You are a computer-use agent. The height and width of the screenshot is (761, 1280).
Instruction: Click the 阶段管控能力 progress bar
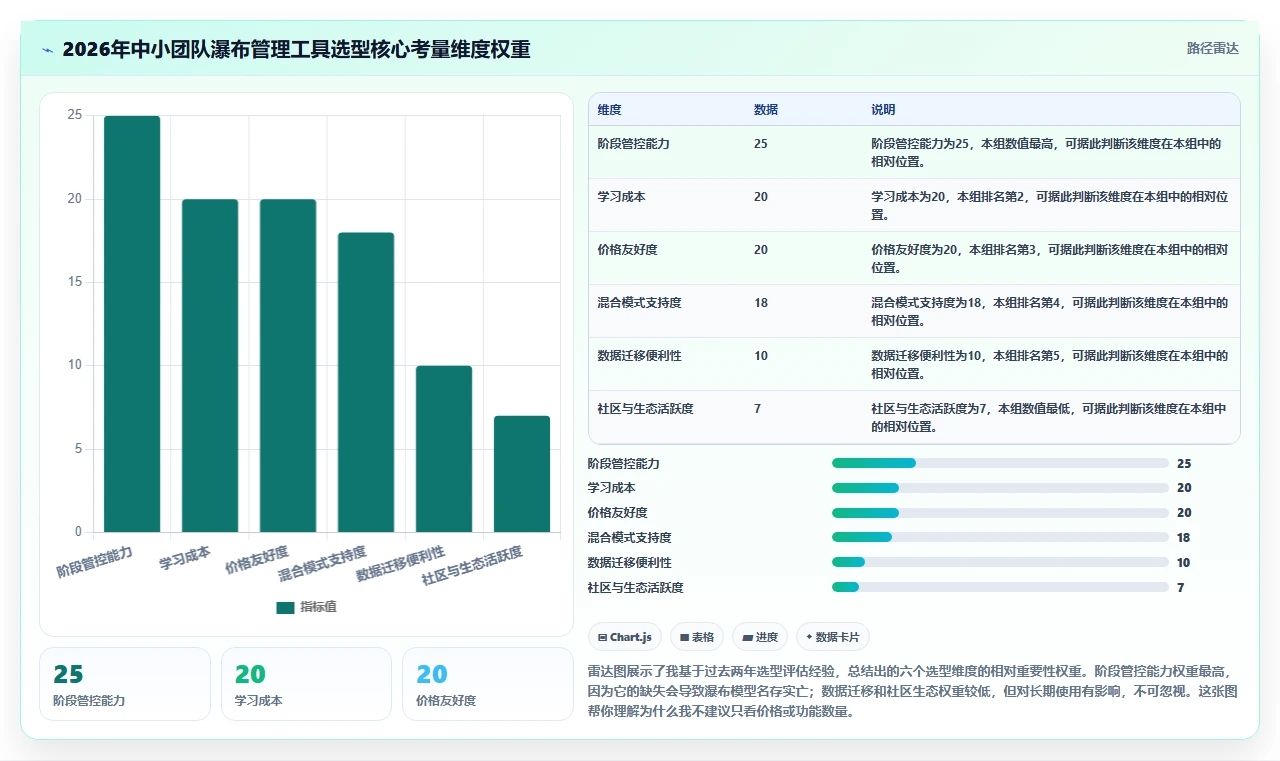[1000, 463]
